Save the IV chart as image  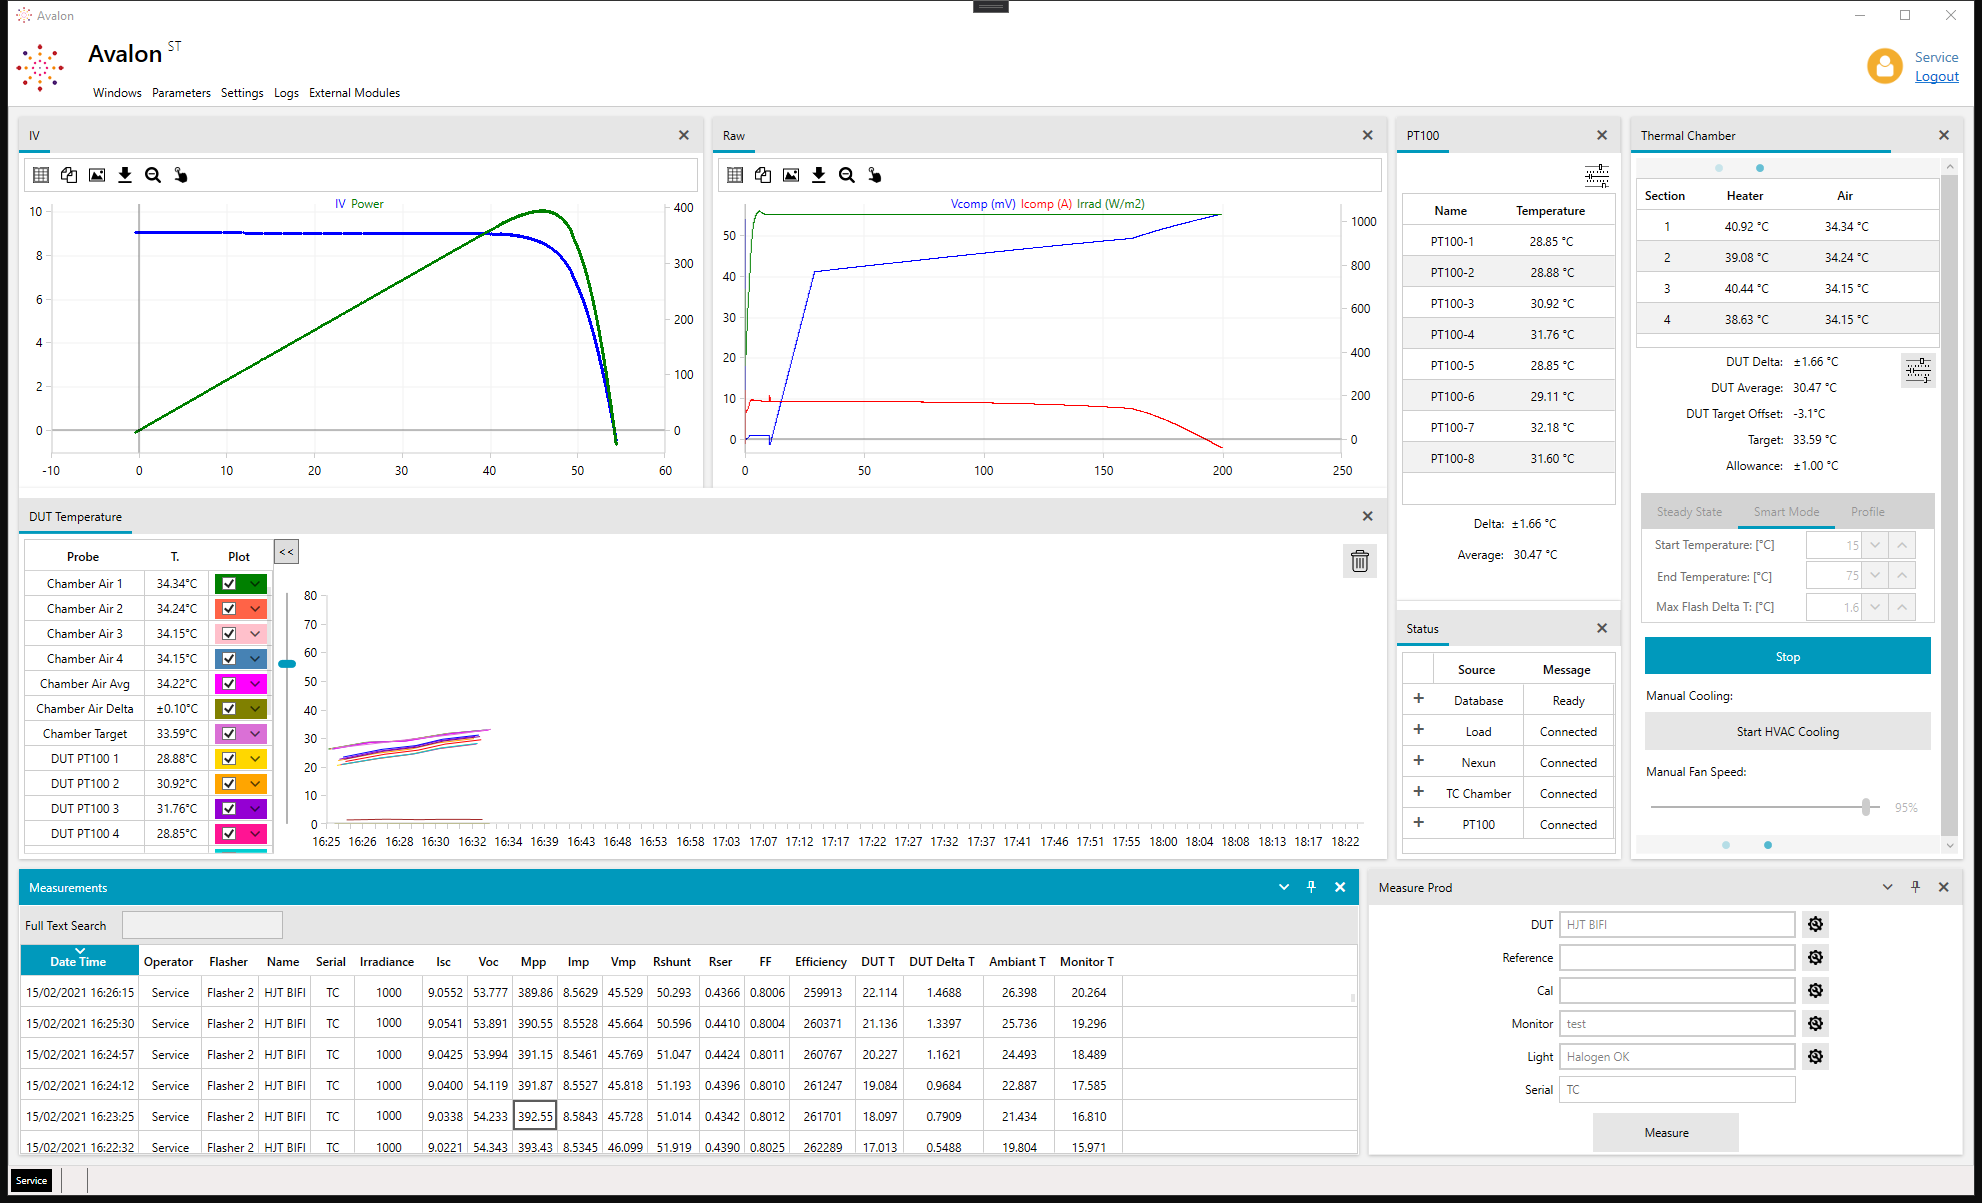(x=97, y=175)
